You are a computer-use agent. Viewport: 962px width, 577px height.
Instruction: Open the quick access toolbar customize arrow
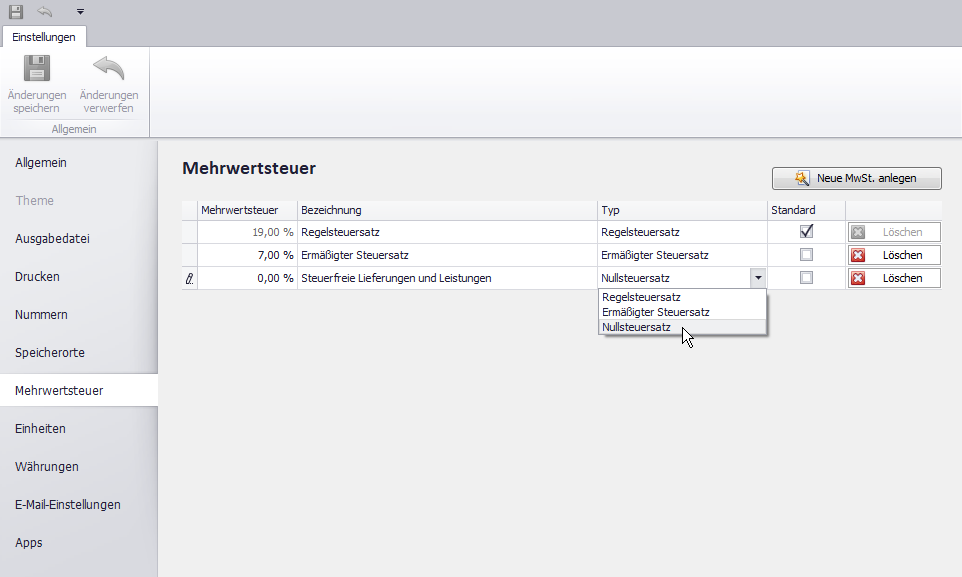coord(80,12)
